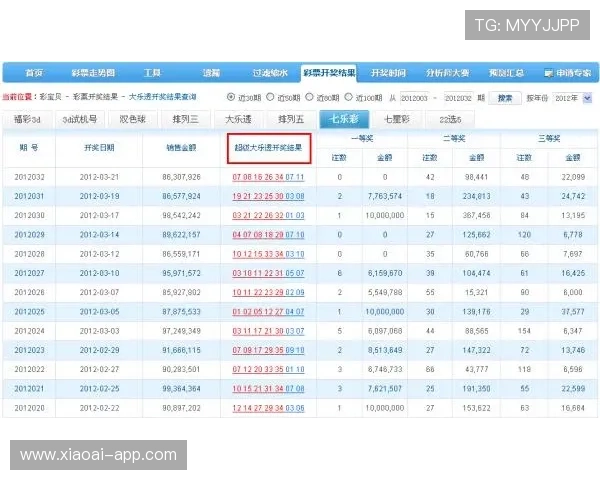
Task: Switch to the 七乐彩 tab
Action: tap(344, 119)
